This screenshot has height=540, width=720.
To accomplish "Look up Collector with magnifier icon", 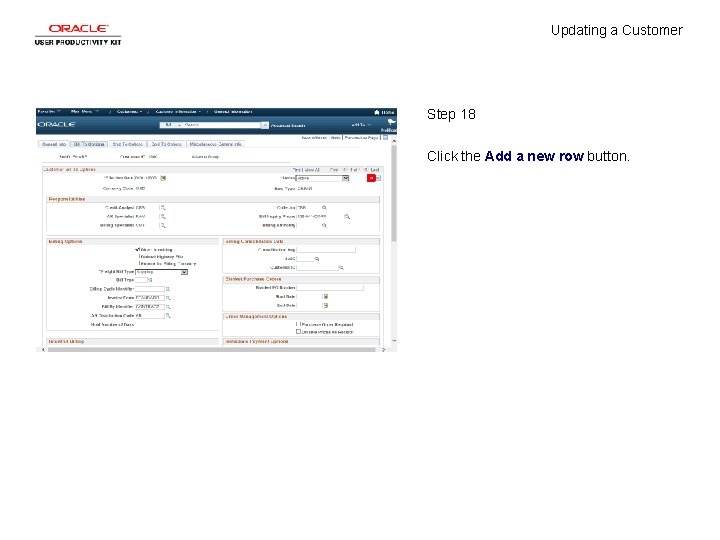I will 324,208.
